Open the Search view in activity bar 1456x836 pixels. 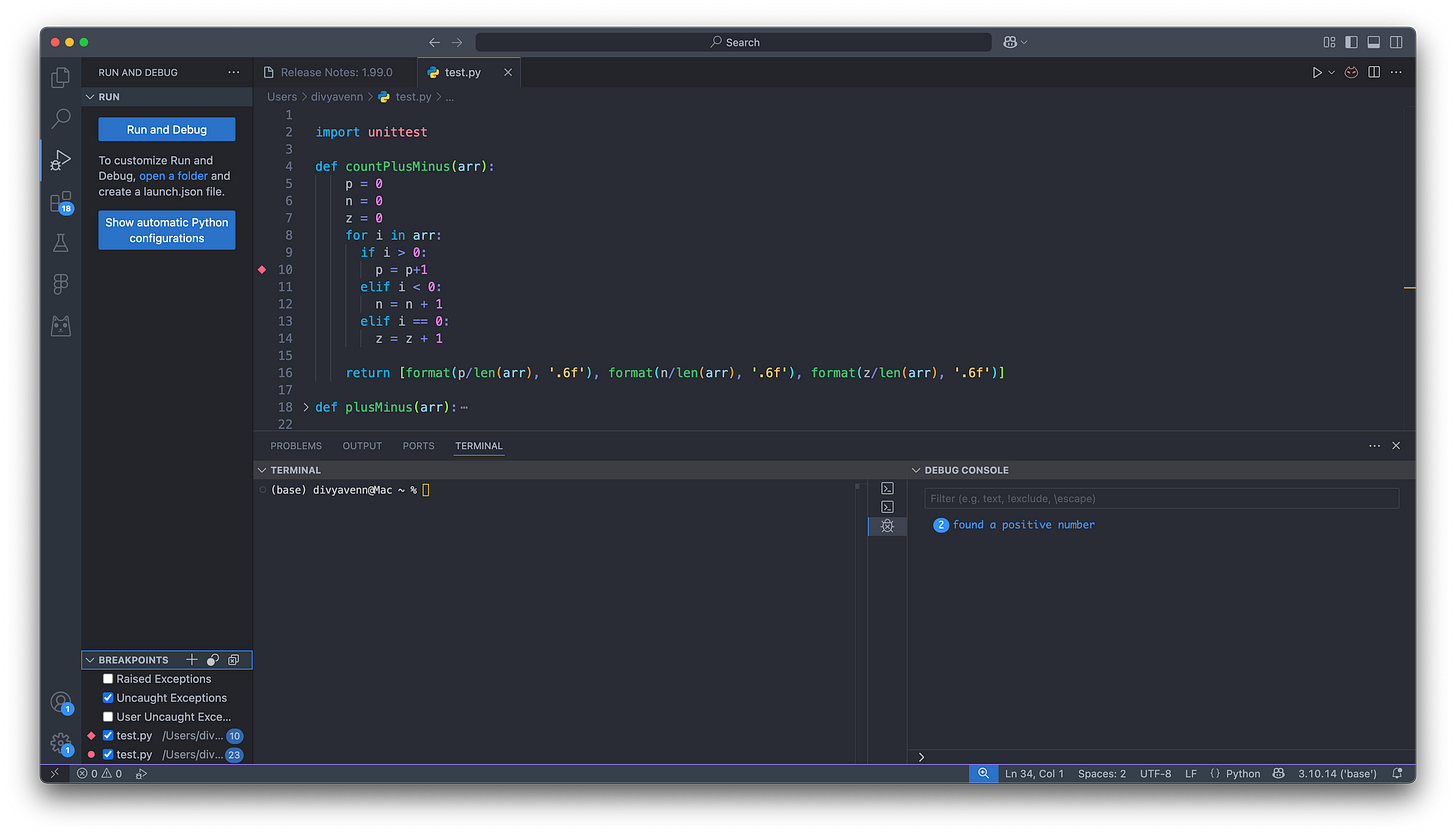pos(61,118)
